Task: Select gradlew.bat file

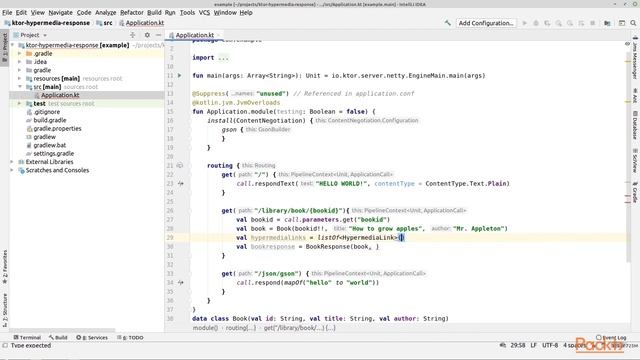Action: [x=49, y=145]
